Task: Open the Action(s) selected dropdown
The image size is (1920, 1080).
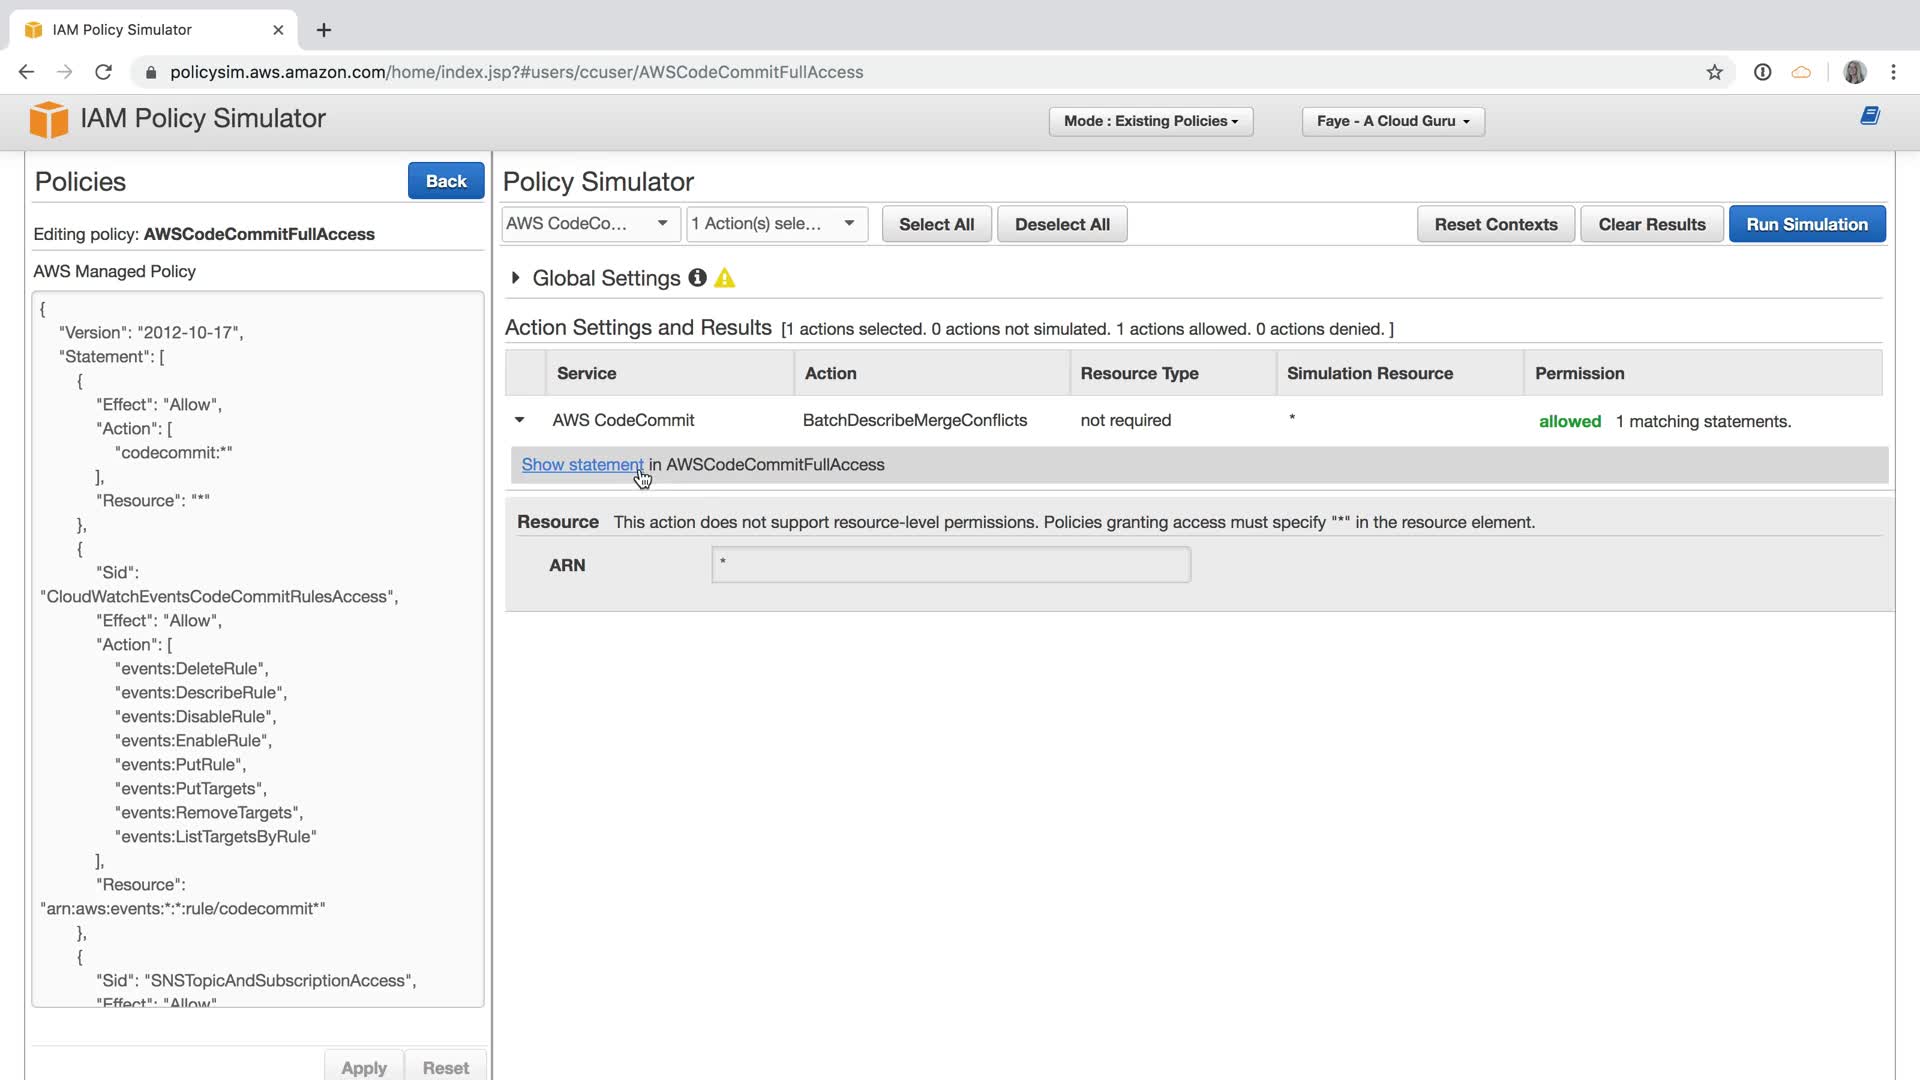Action: point(775,224)
